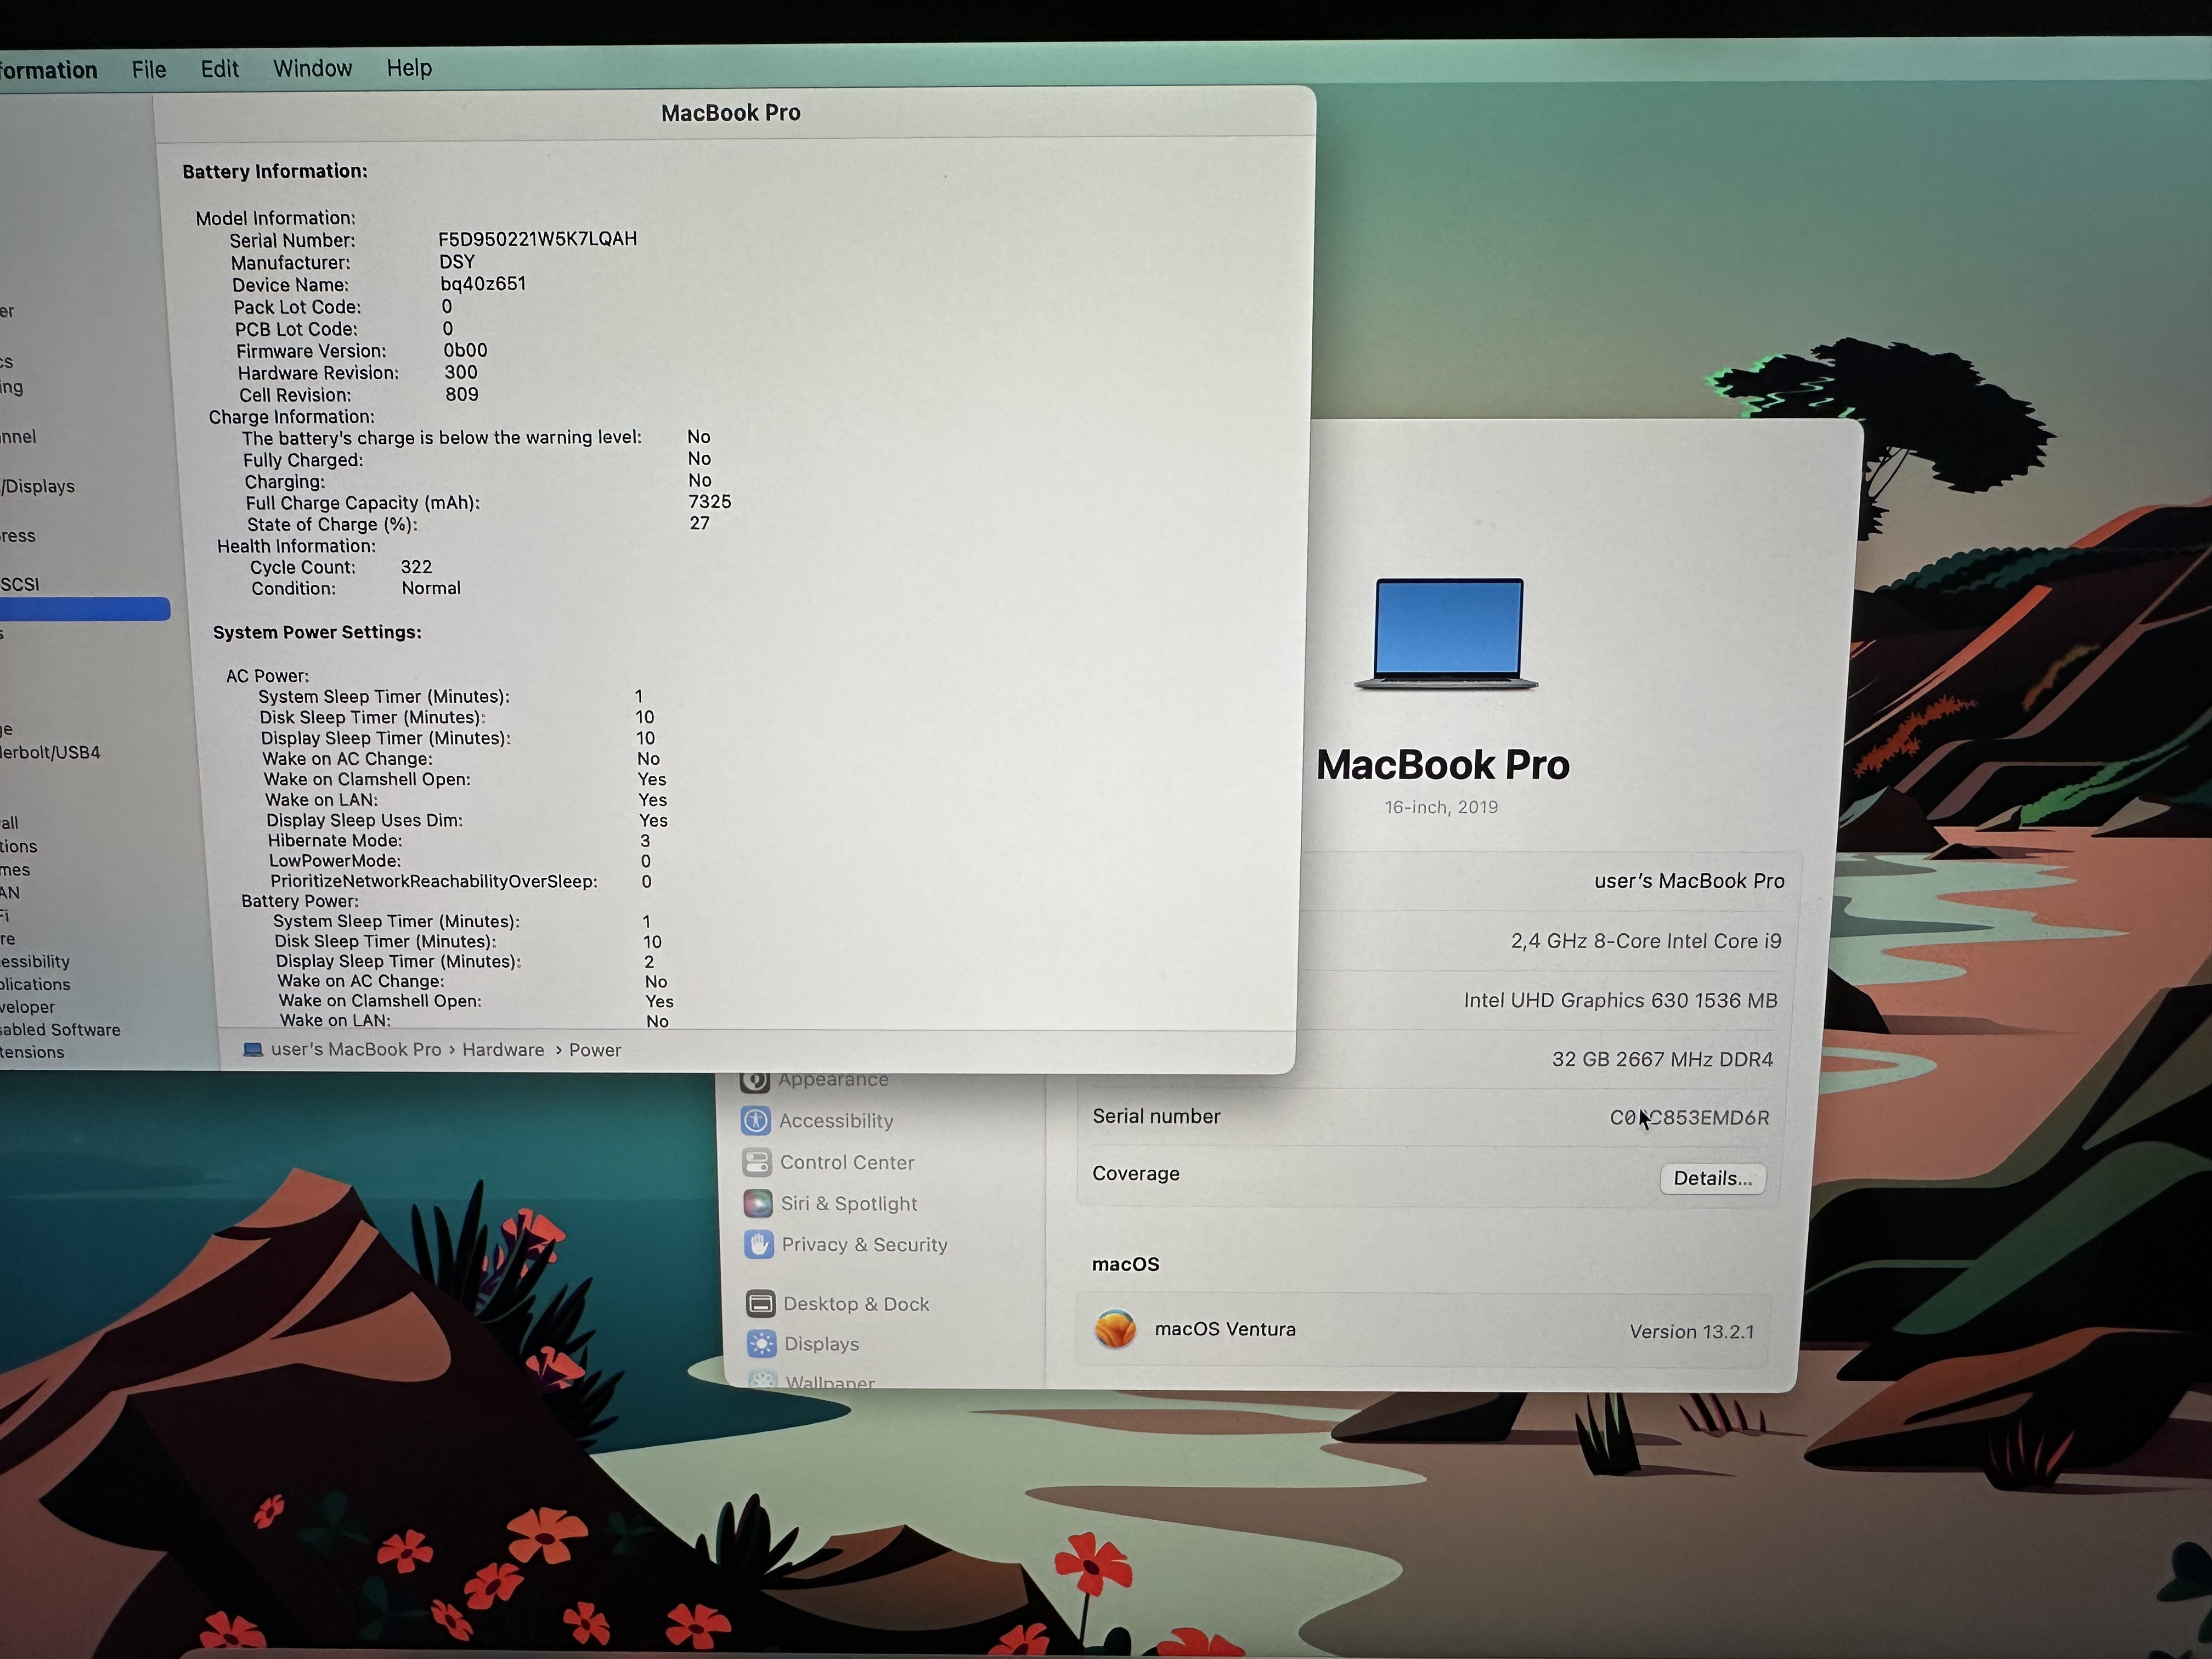Open the Window menu

312,68
